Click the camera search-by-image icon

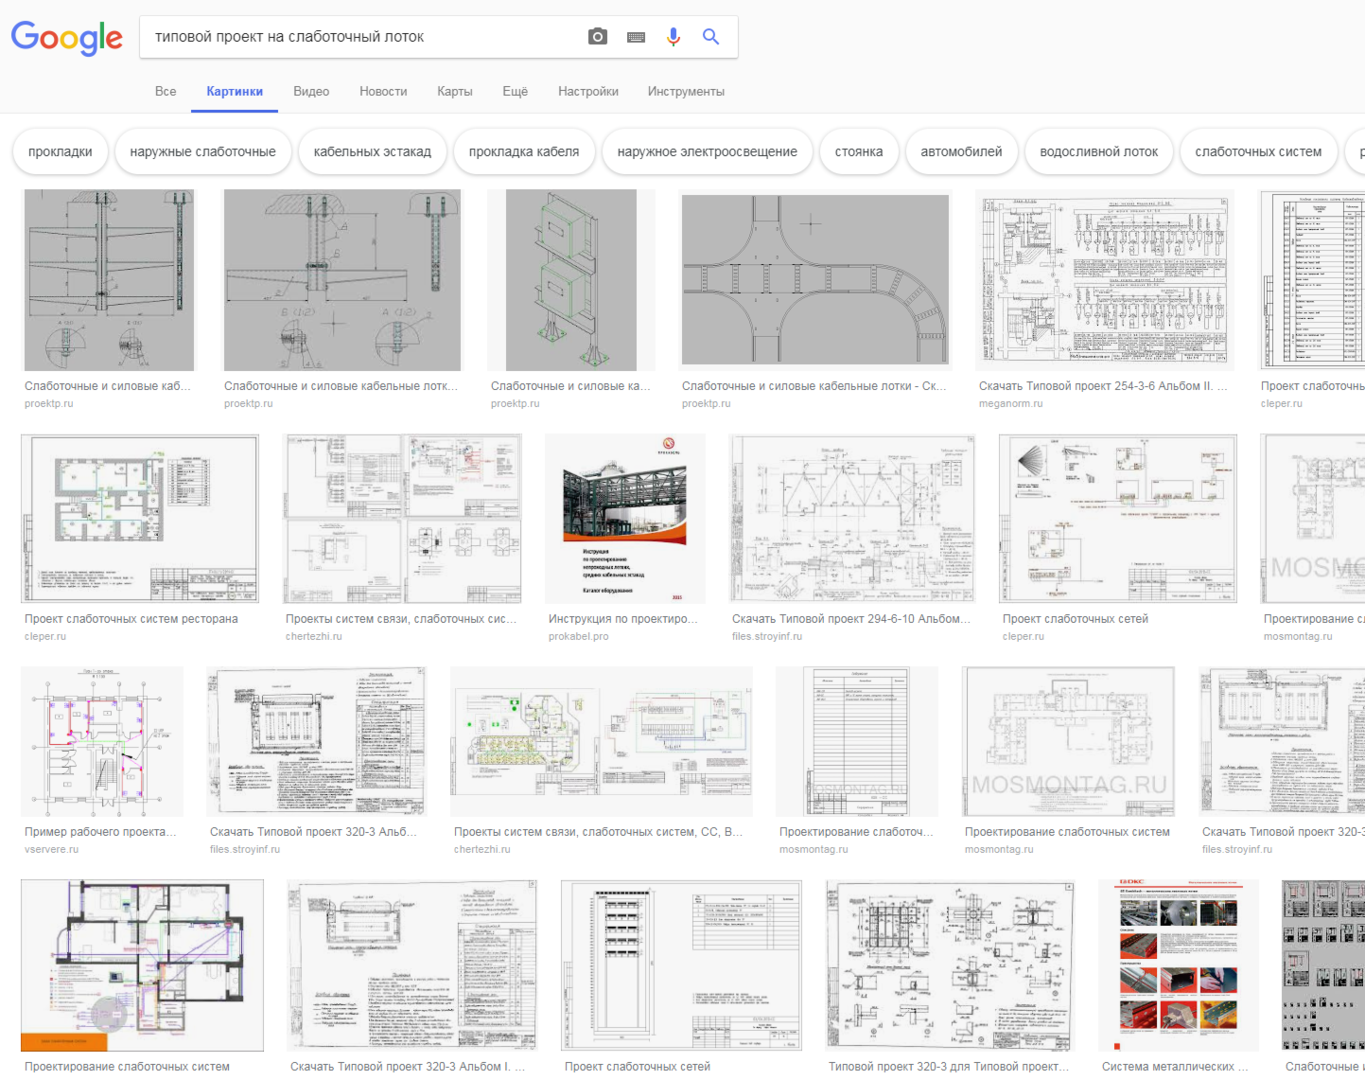[597, 37]
